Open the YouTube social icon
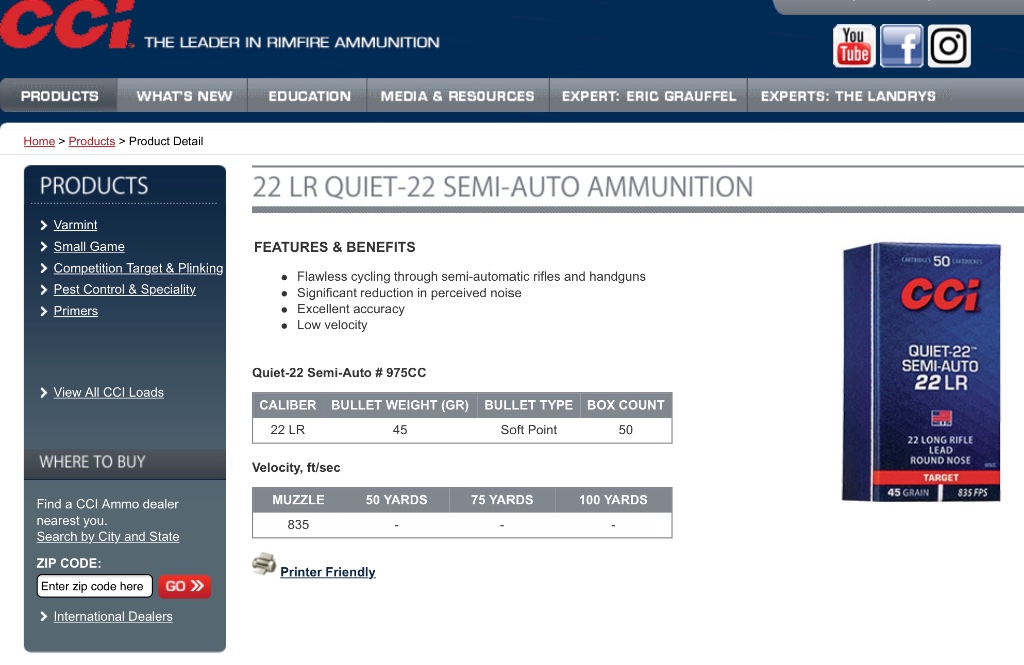 (854, 46)
